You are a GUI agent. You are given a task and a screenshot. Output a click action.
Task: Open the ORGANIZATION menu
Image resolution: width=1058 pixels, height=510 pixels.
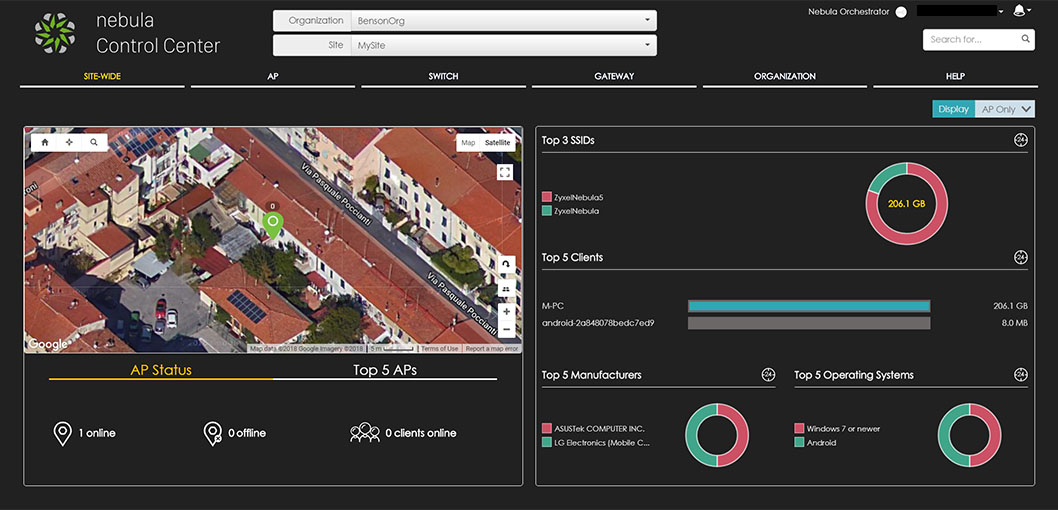[785, 77]
